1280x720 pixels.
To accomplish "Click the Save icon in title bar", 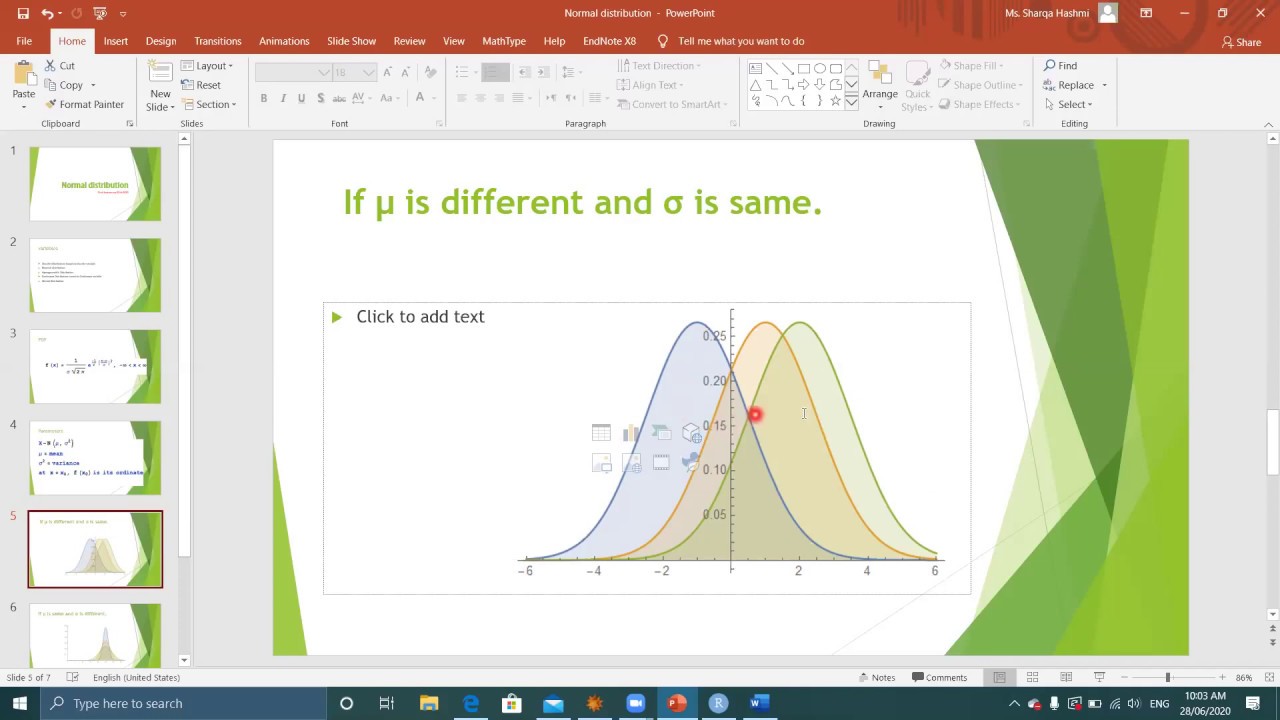I will (23, 13).
